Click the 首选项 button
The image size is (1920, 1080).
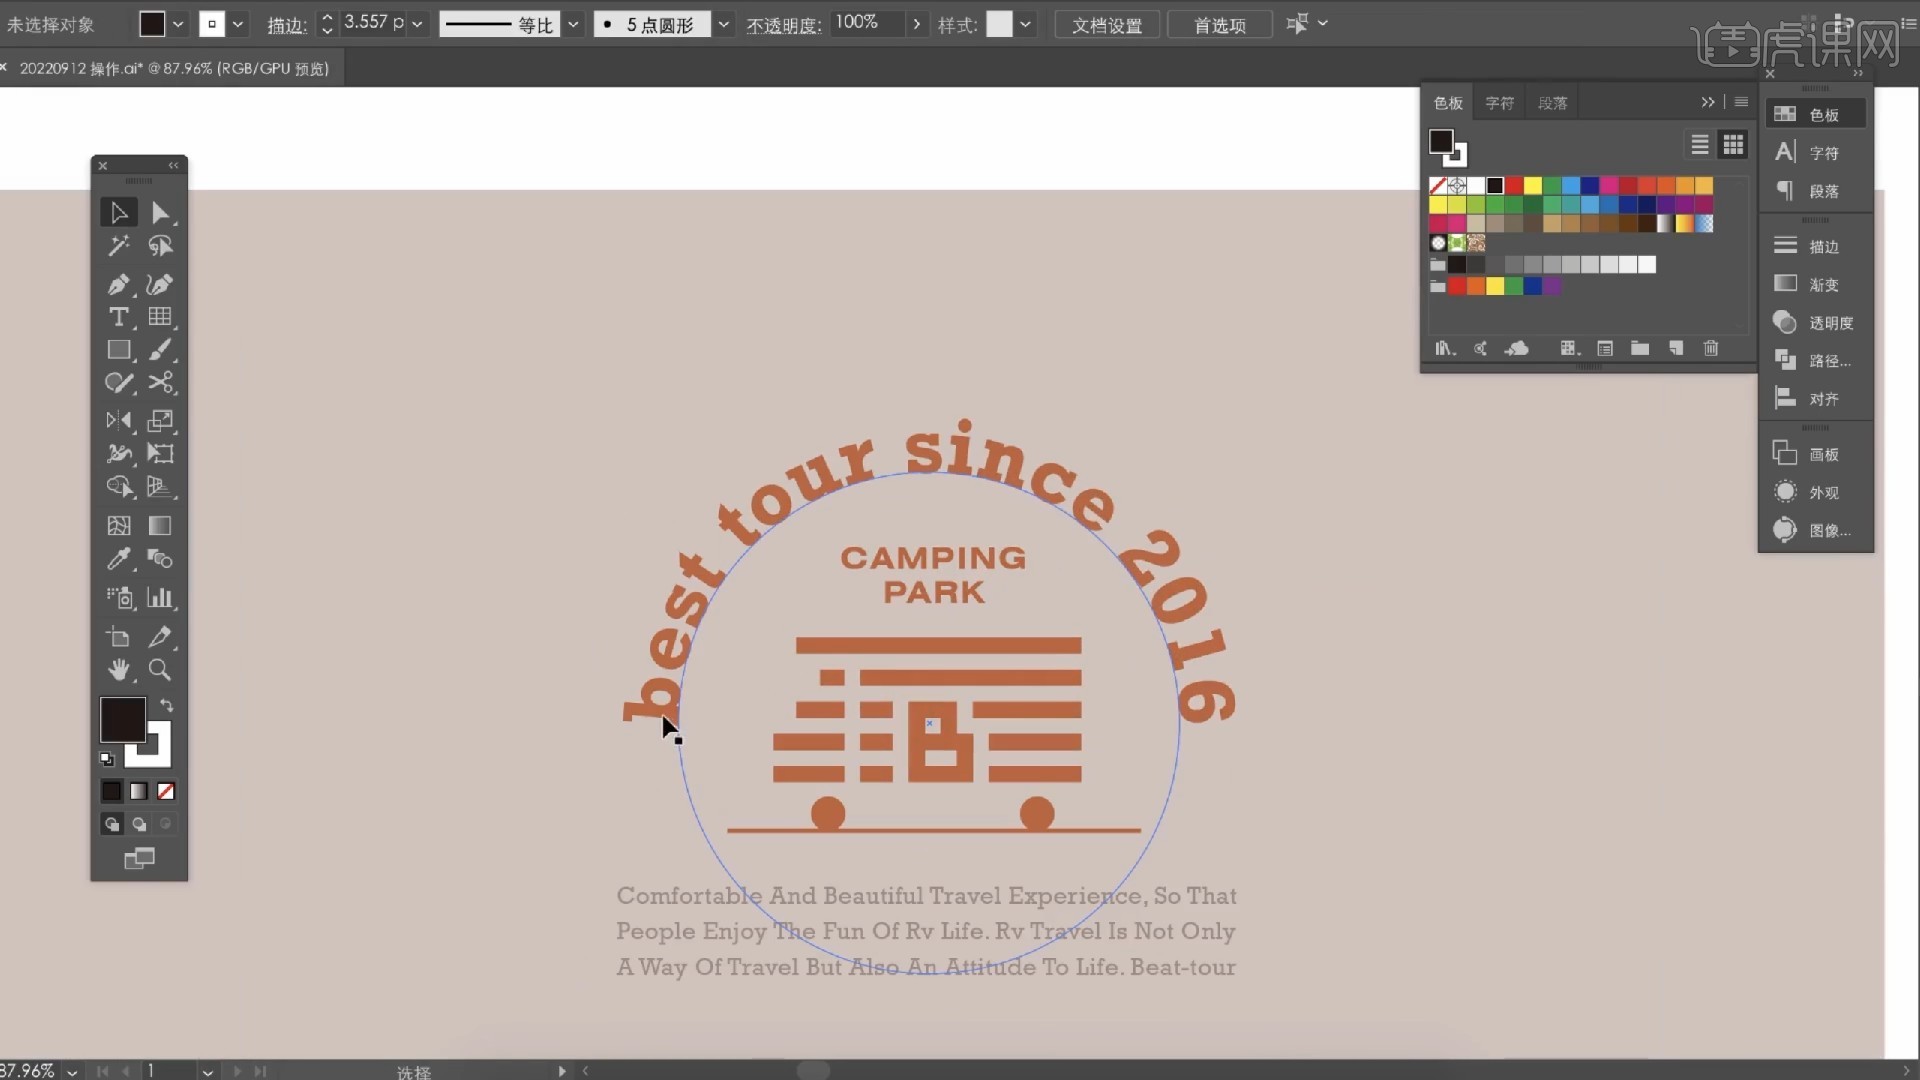click(x=1220, y=25)
